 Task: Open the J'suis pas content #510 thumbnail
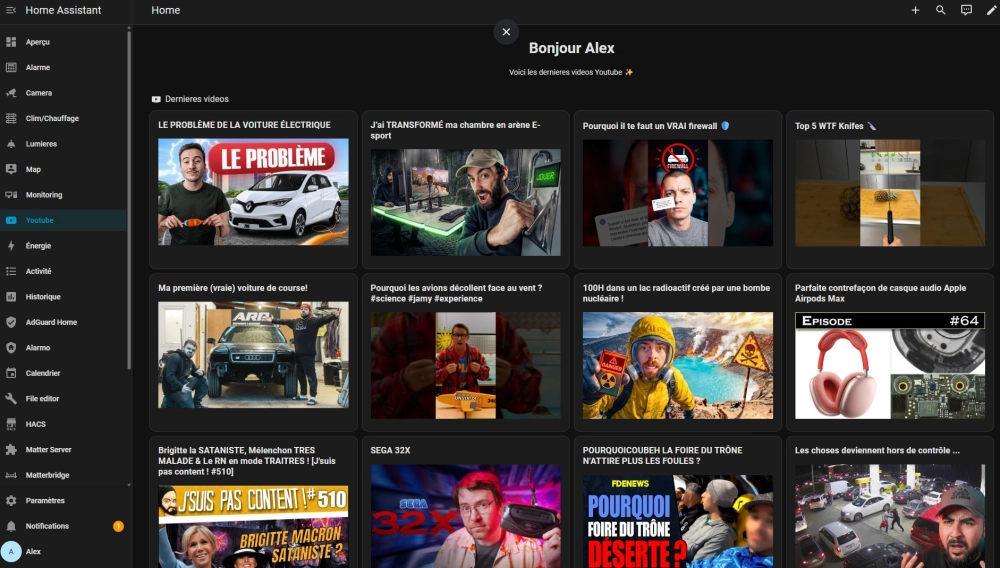pyautogui.click(x=253, y=527)
